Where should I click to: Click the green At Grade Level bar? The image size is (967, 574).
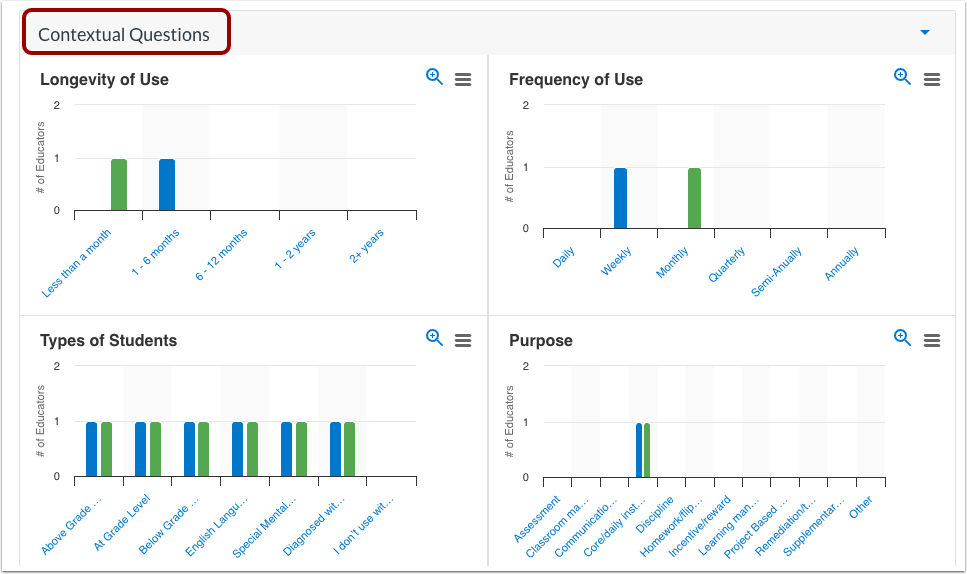click(155, 449)
